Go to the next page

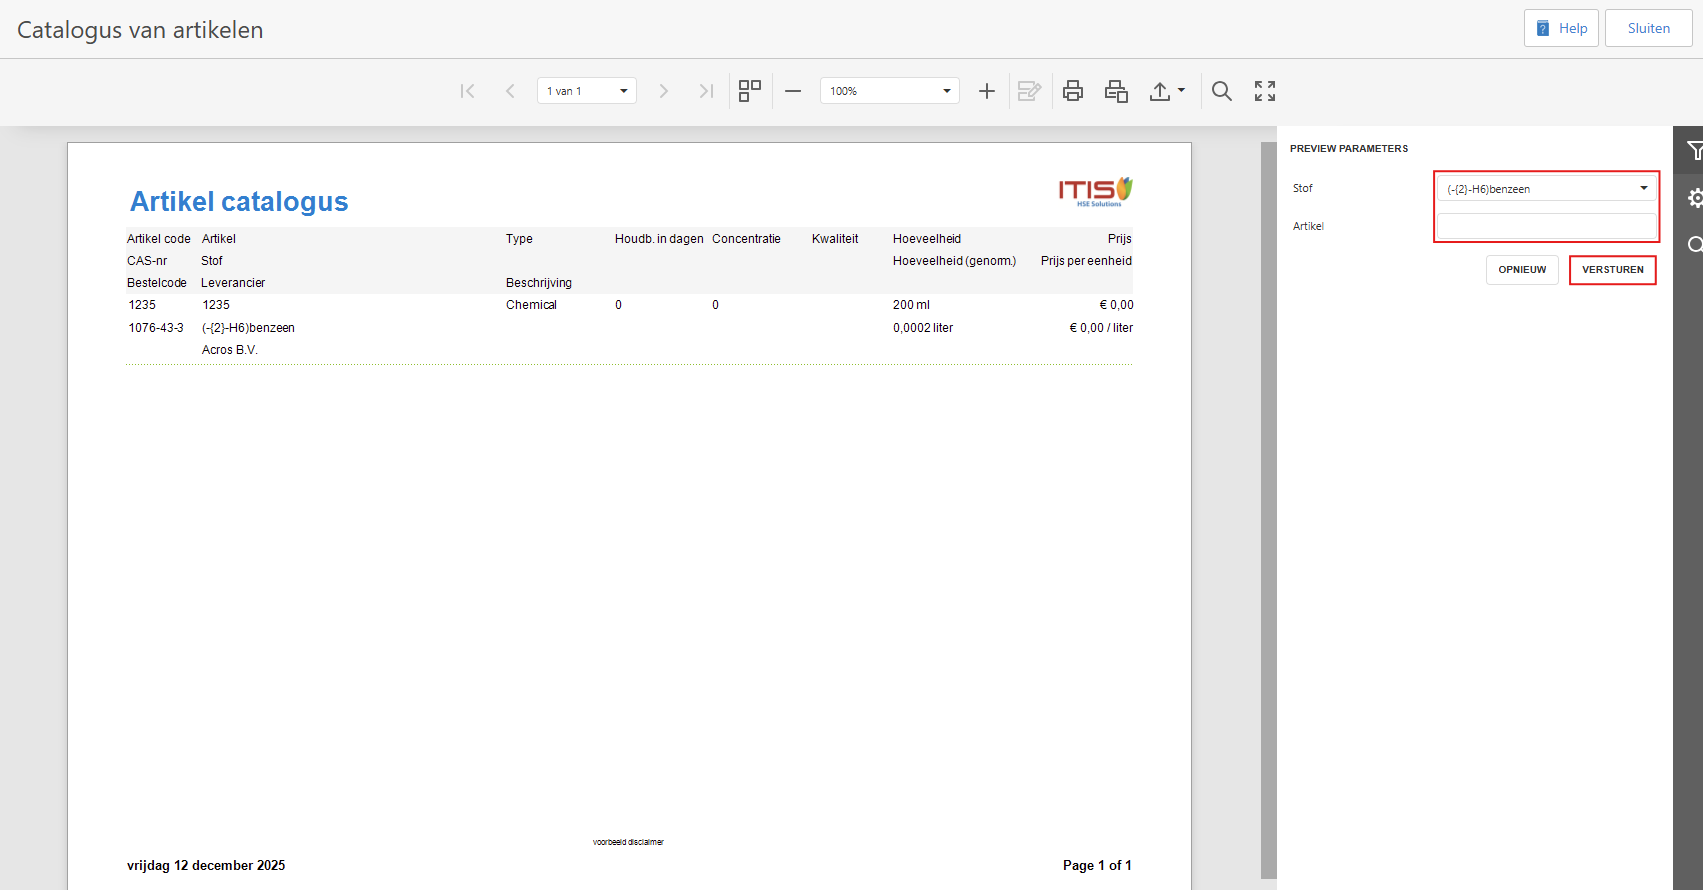tap(663, 91)
